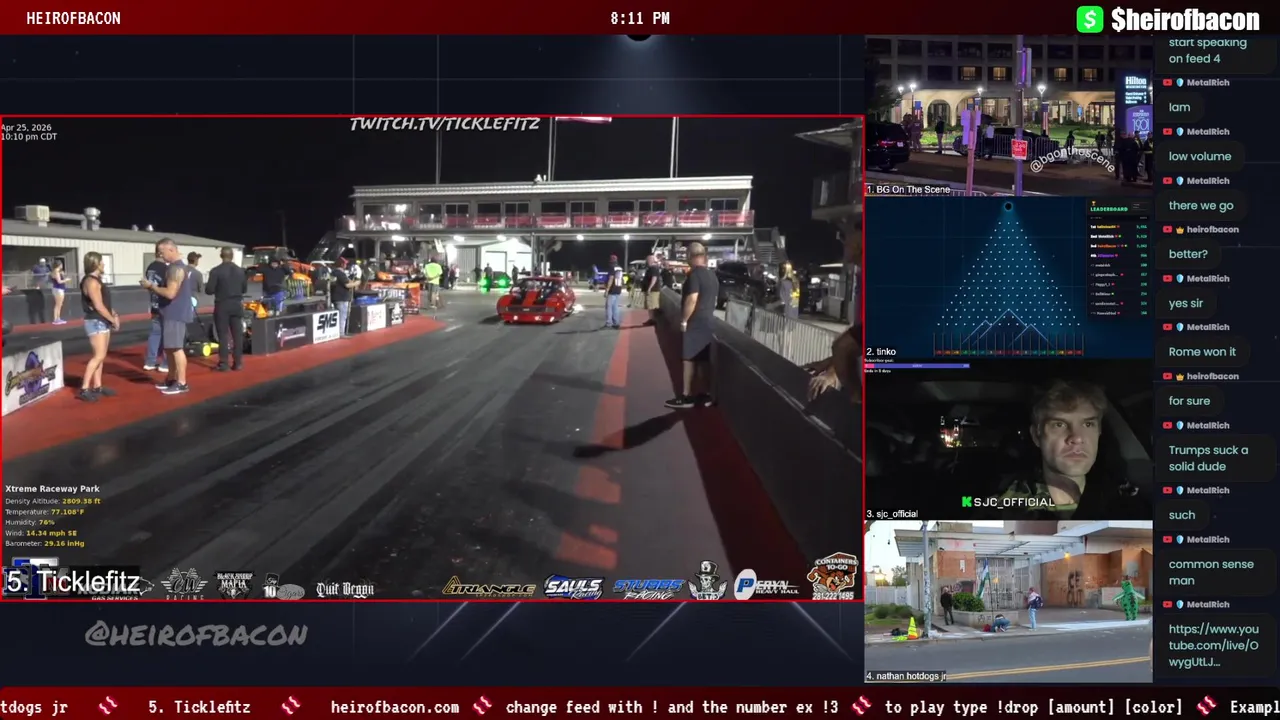
Task: Click the "start speaking on feed 4" message
Action: [1208, 50]
